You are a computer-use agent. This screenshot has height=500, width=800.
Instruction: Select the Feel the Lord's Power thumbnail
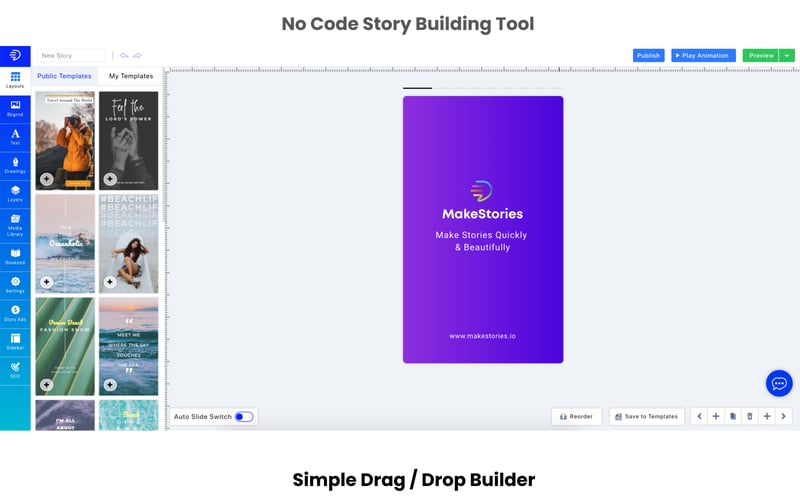[129, 141]
